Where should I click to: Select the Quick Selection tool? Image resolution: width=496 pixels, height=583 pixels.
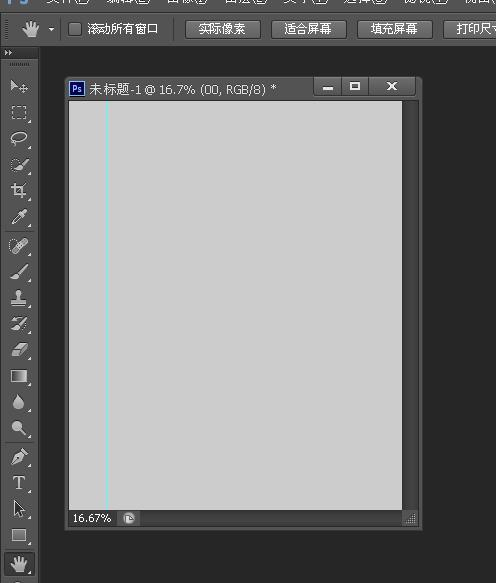click(x=19, y=164)
